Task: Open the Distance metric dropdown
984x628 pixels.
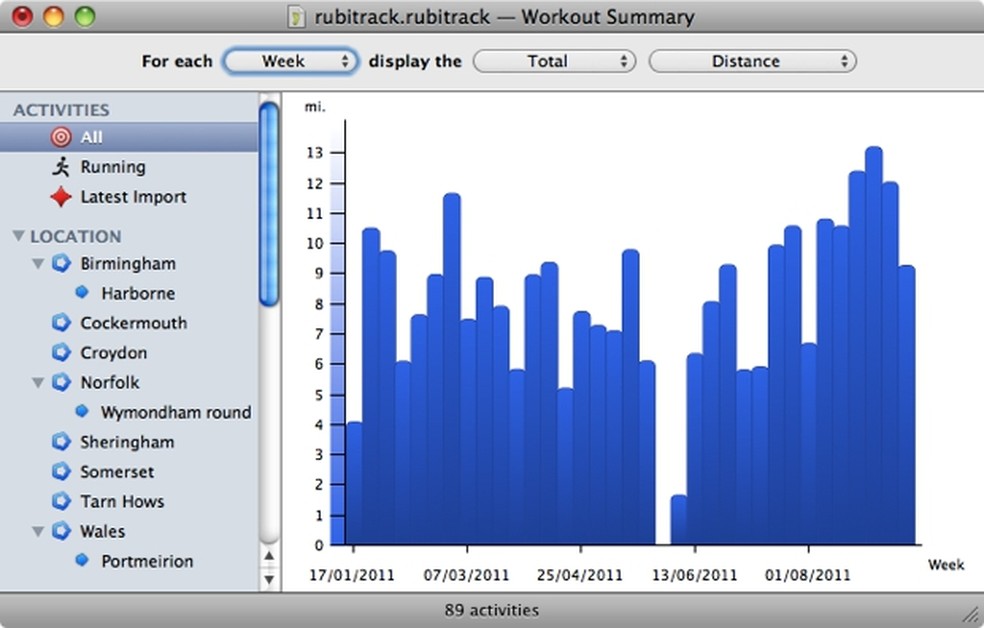Action: (752, 61)
